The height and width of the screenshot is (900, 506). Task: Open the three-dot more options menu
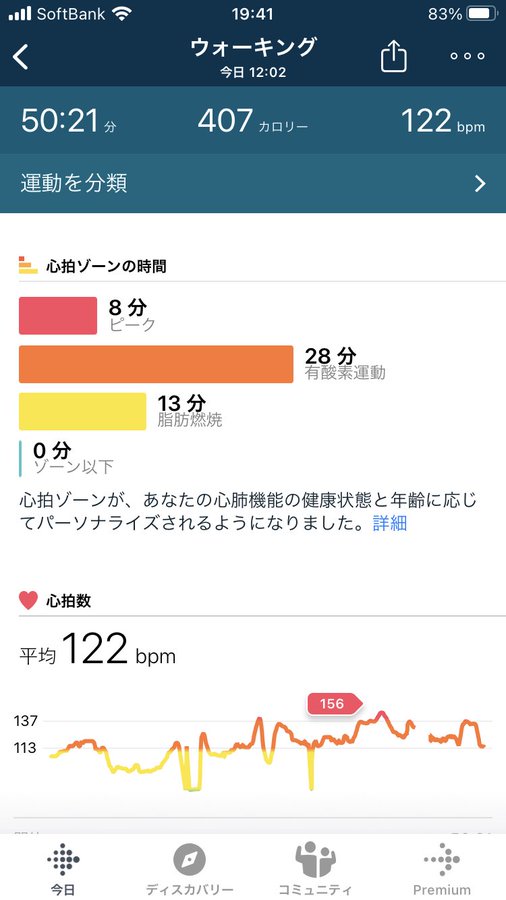click(x=468, y=56)
